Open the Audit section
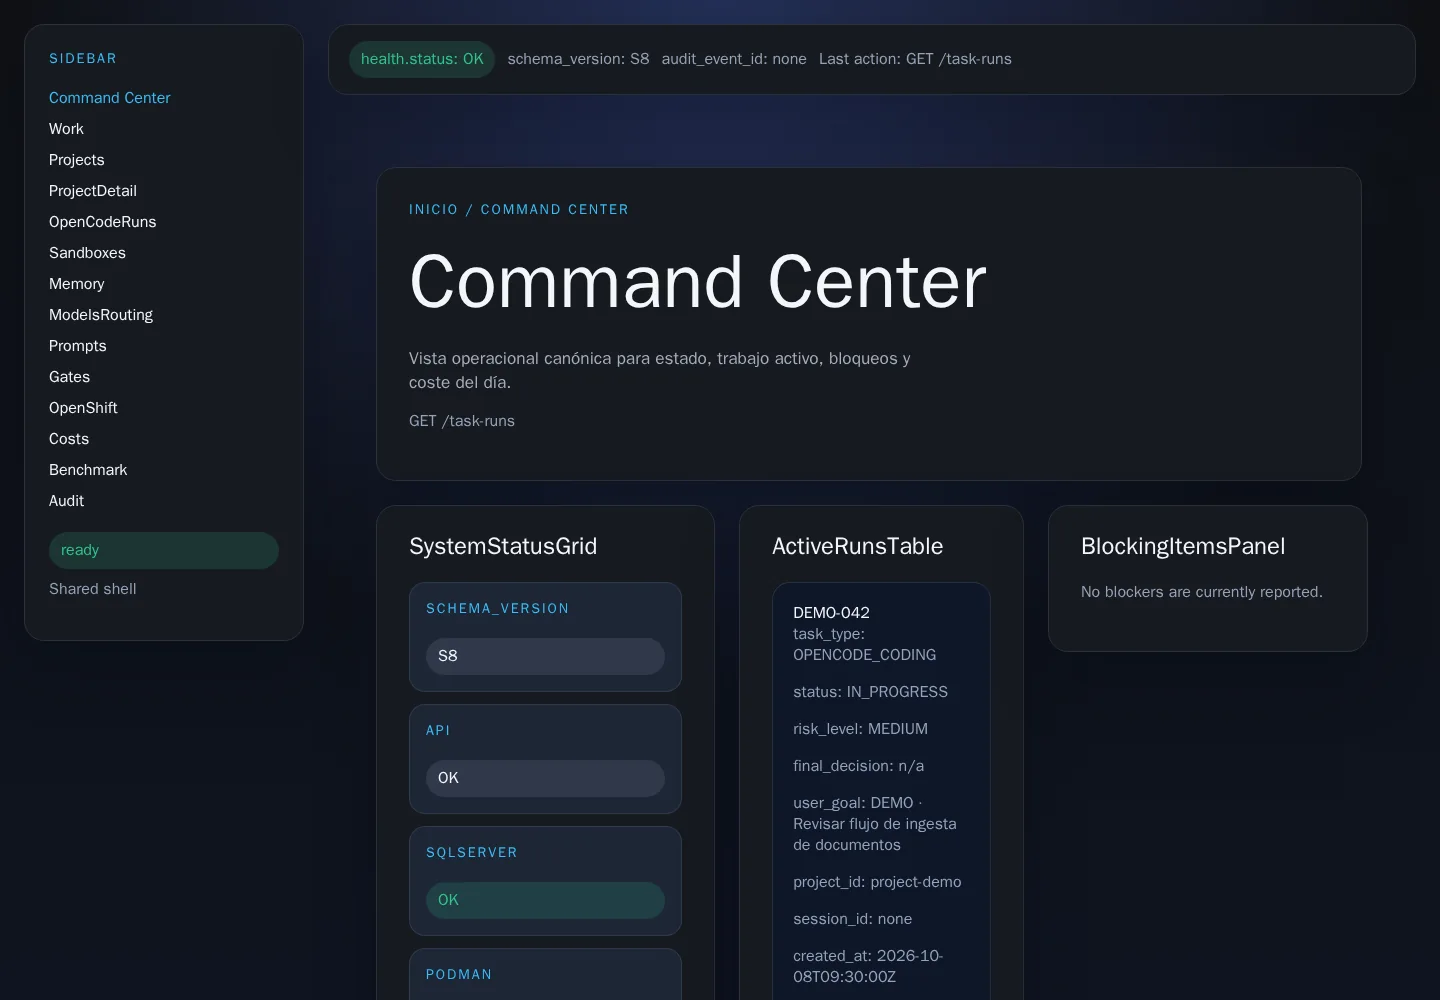 coord(66,501)
